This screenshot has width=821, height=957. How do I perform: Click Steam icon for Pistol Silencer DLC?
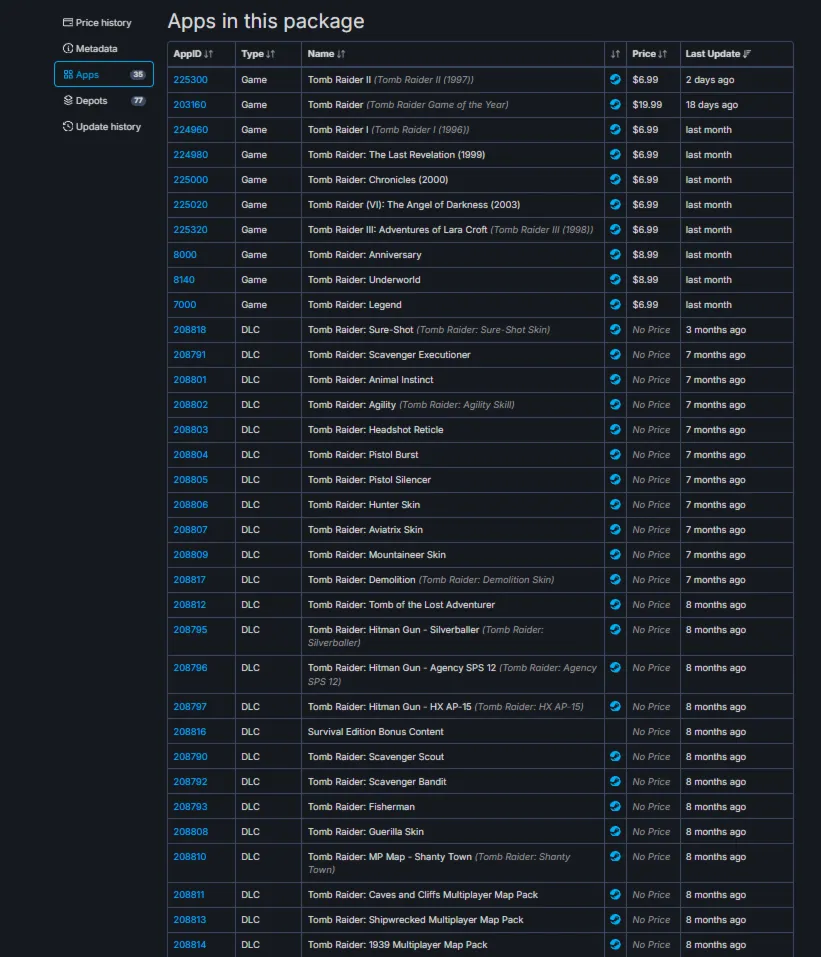[615, 480]
